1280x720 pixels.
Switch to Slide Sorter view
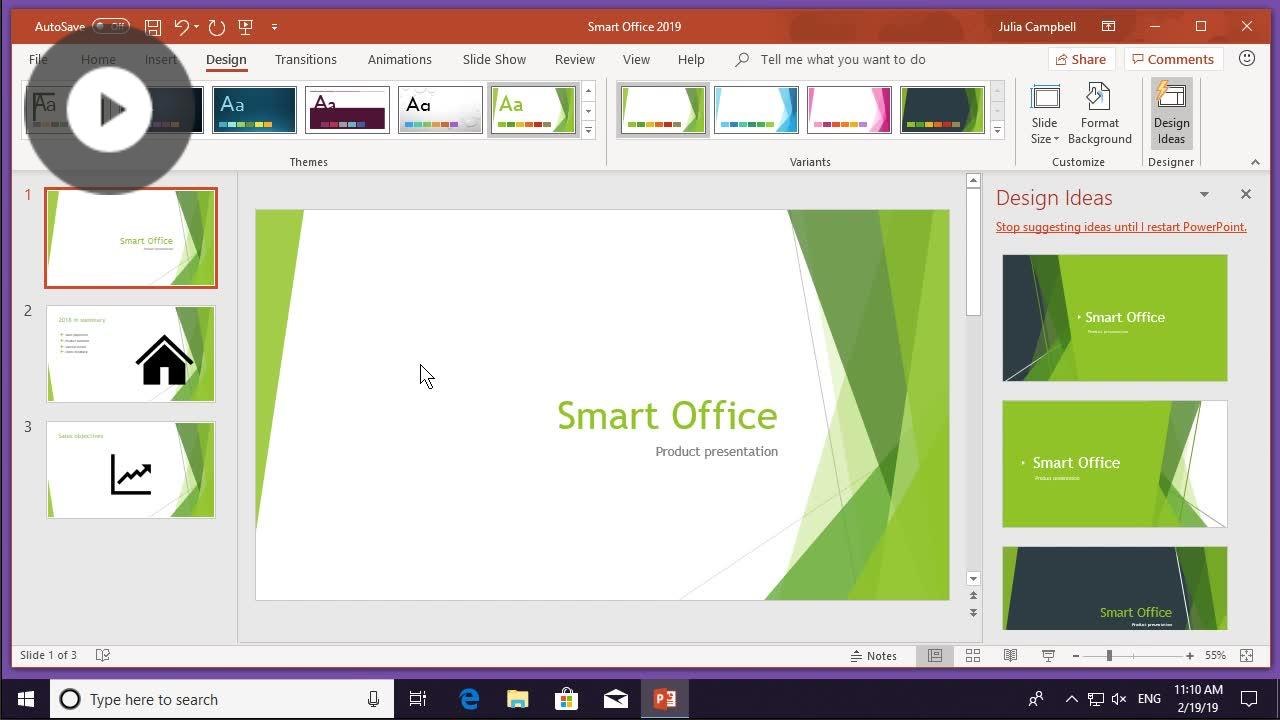coord(972,656)
